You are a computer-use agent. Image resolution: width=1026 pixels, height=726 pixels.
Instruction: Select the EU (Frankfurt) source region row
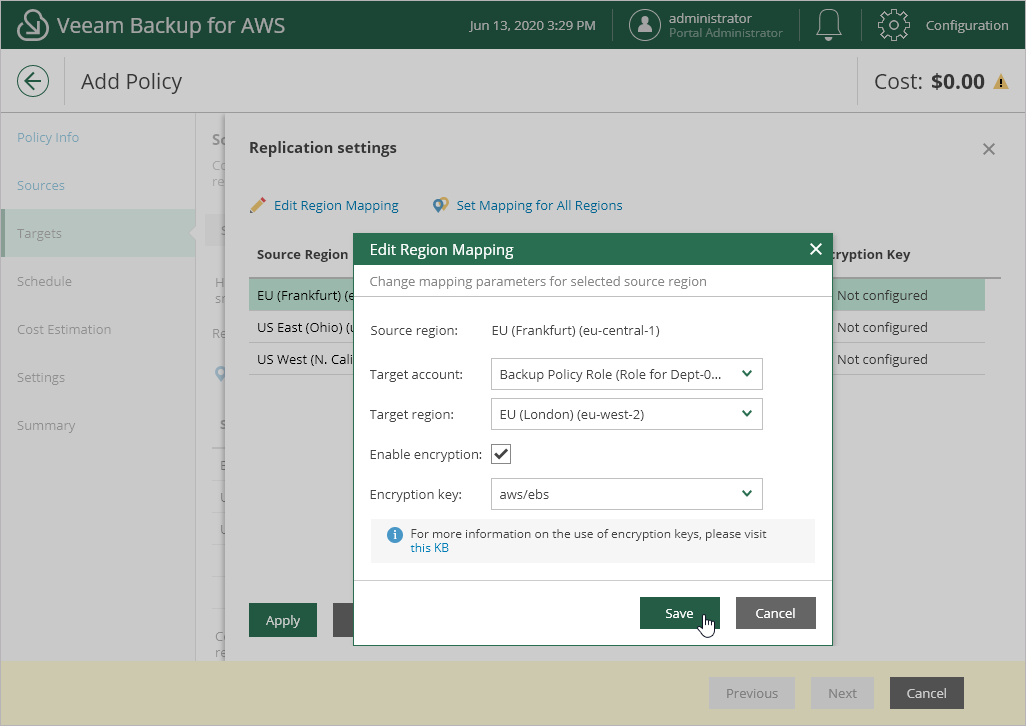click(x=301, y=295)
